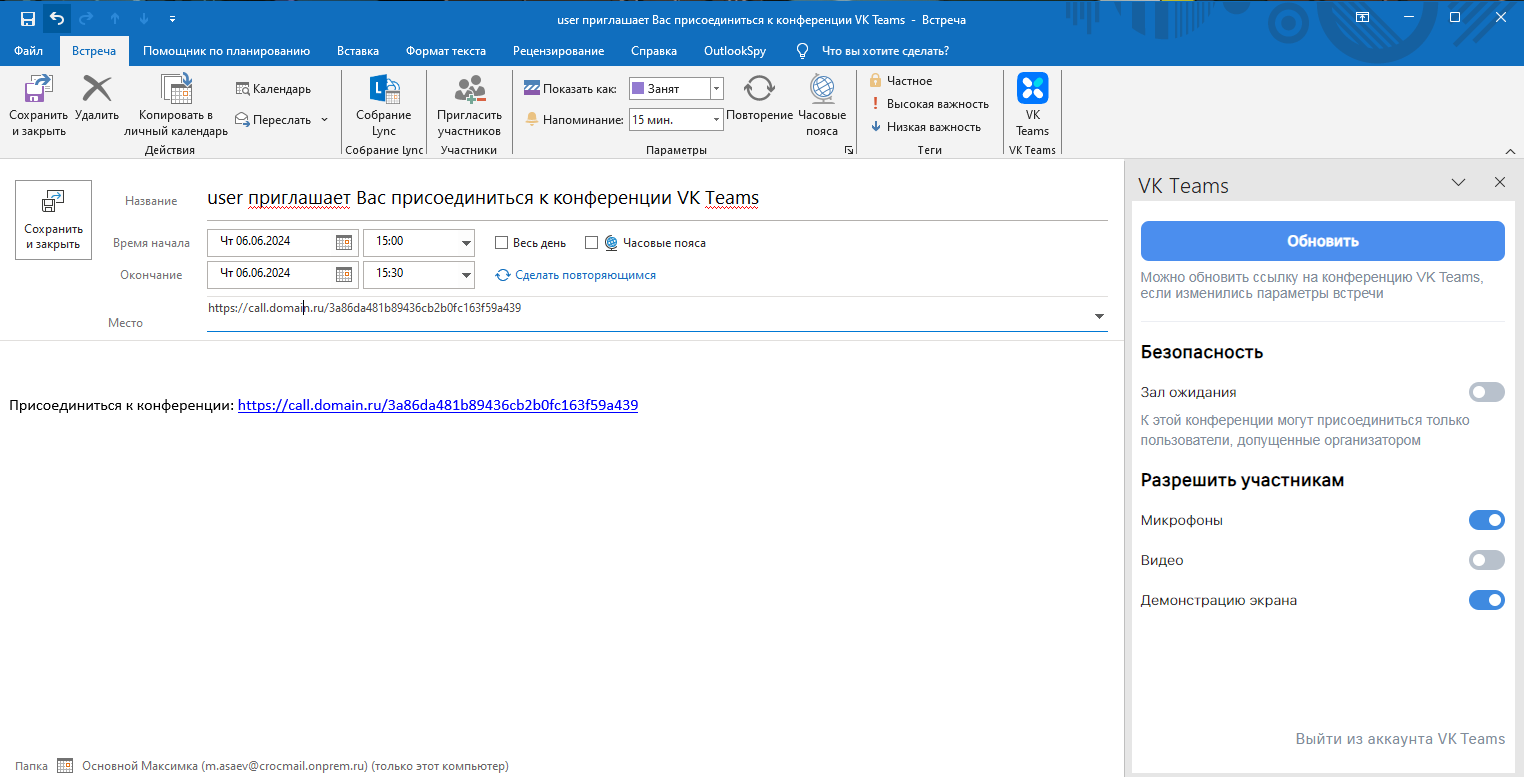
Task: Open the start time 15:00 dropdown
Action: click(x=466, y=243)
